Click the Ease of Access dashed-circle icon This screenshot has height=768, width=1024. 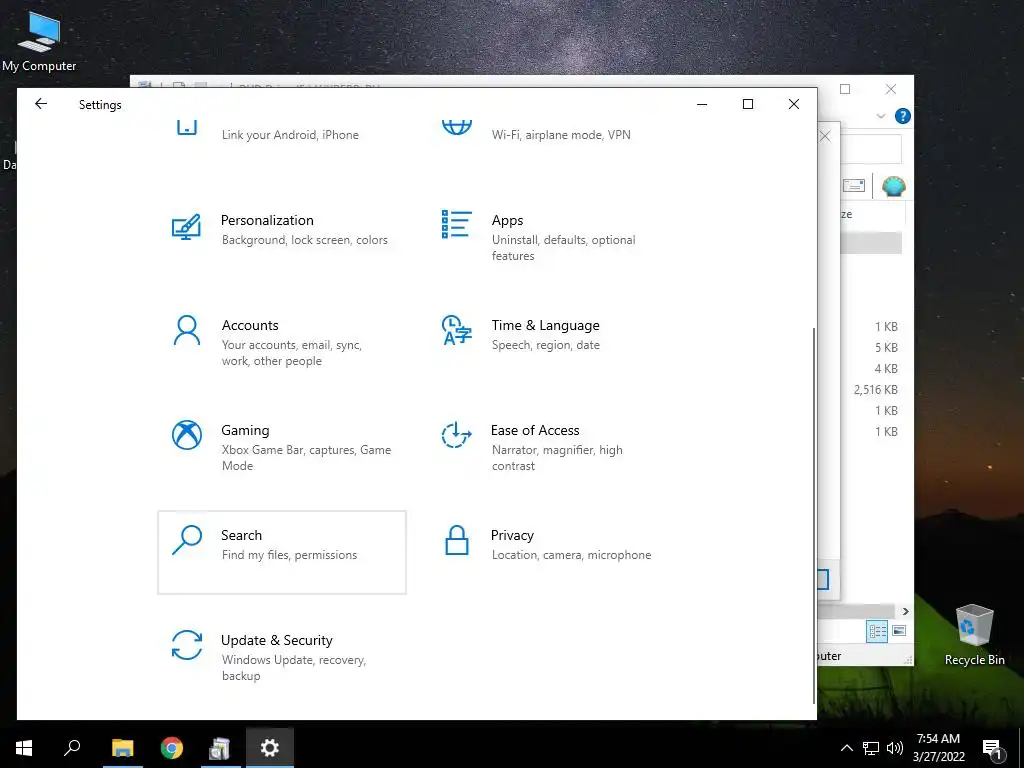point(456,435)
